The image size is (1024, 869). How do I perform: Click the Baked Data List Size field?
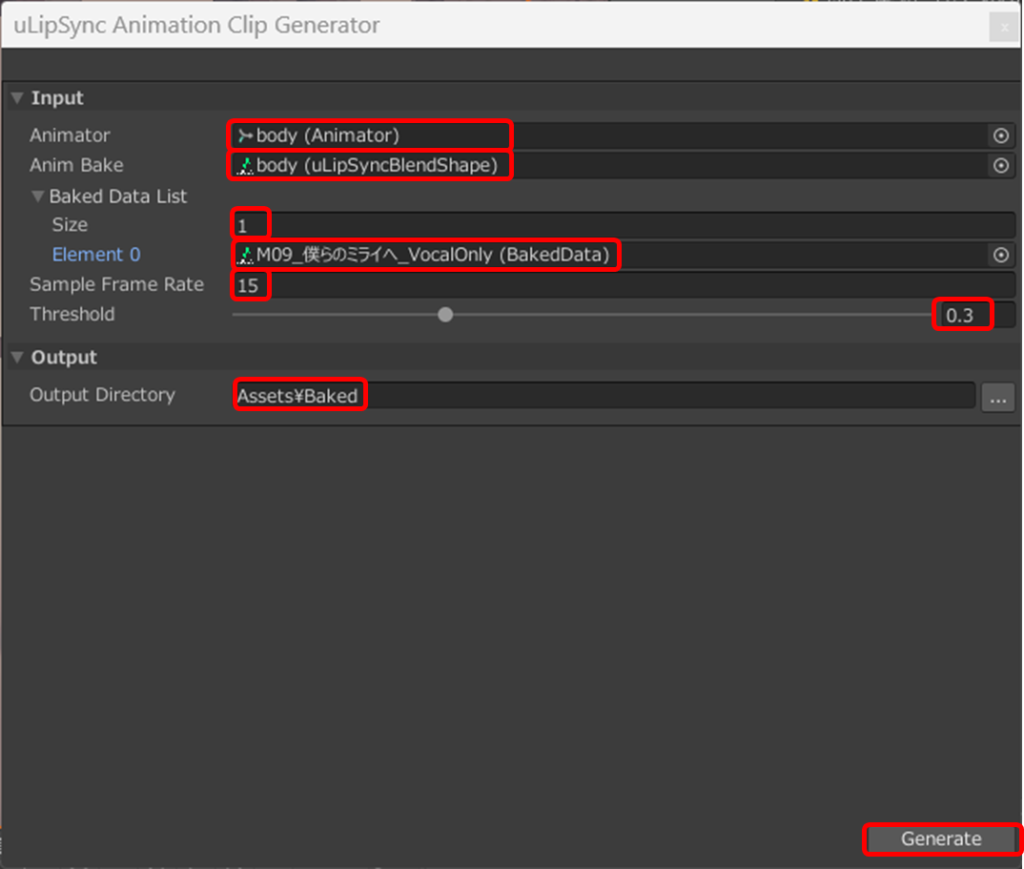(x=620, y=226)
